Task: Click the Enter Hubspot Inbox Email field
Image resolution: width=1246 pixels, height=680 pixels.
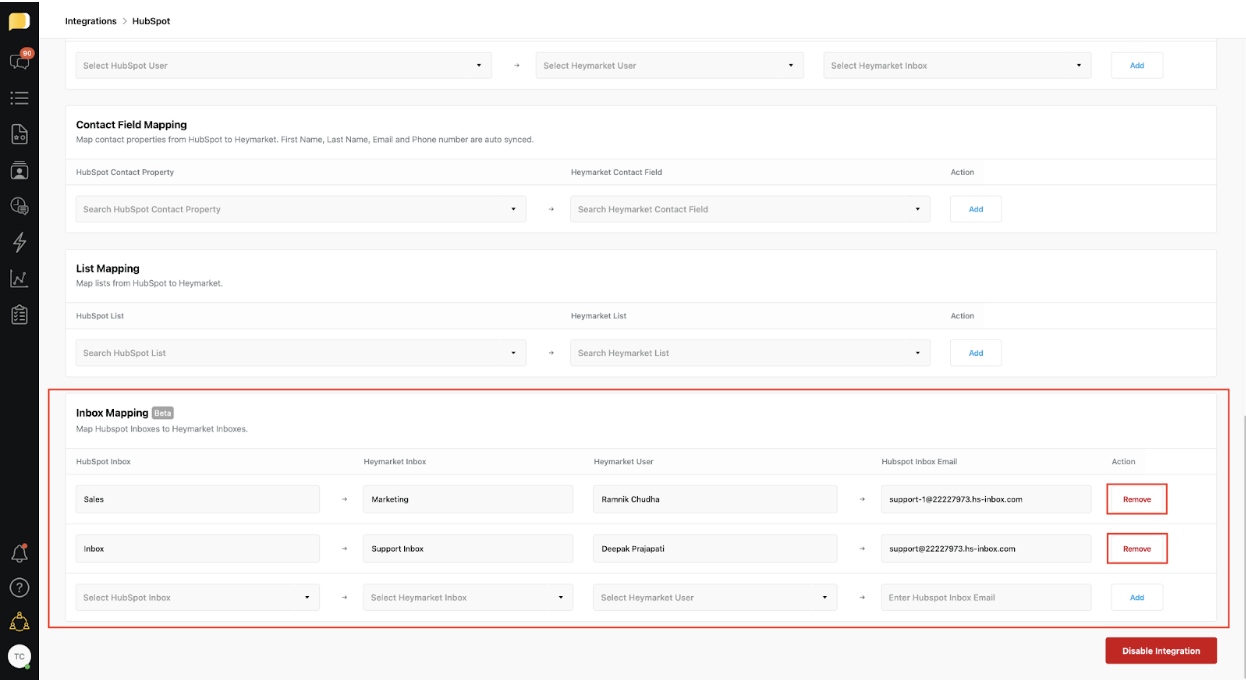Action: tap(986, 598)
